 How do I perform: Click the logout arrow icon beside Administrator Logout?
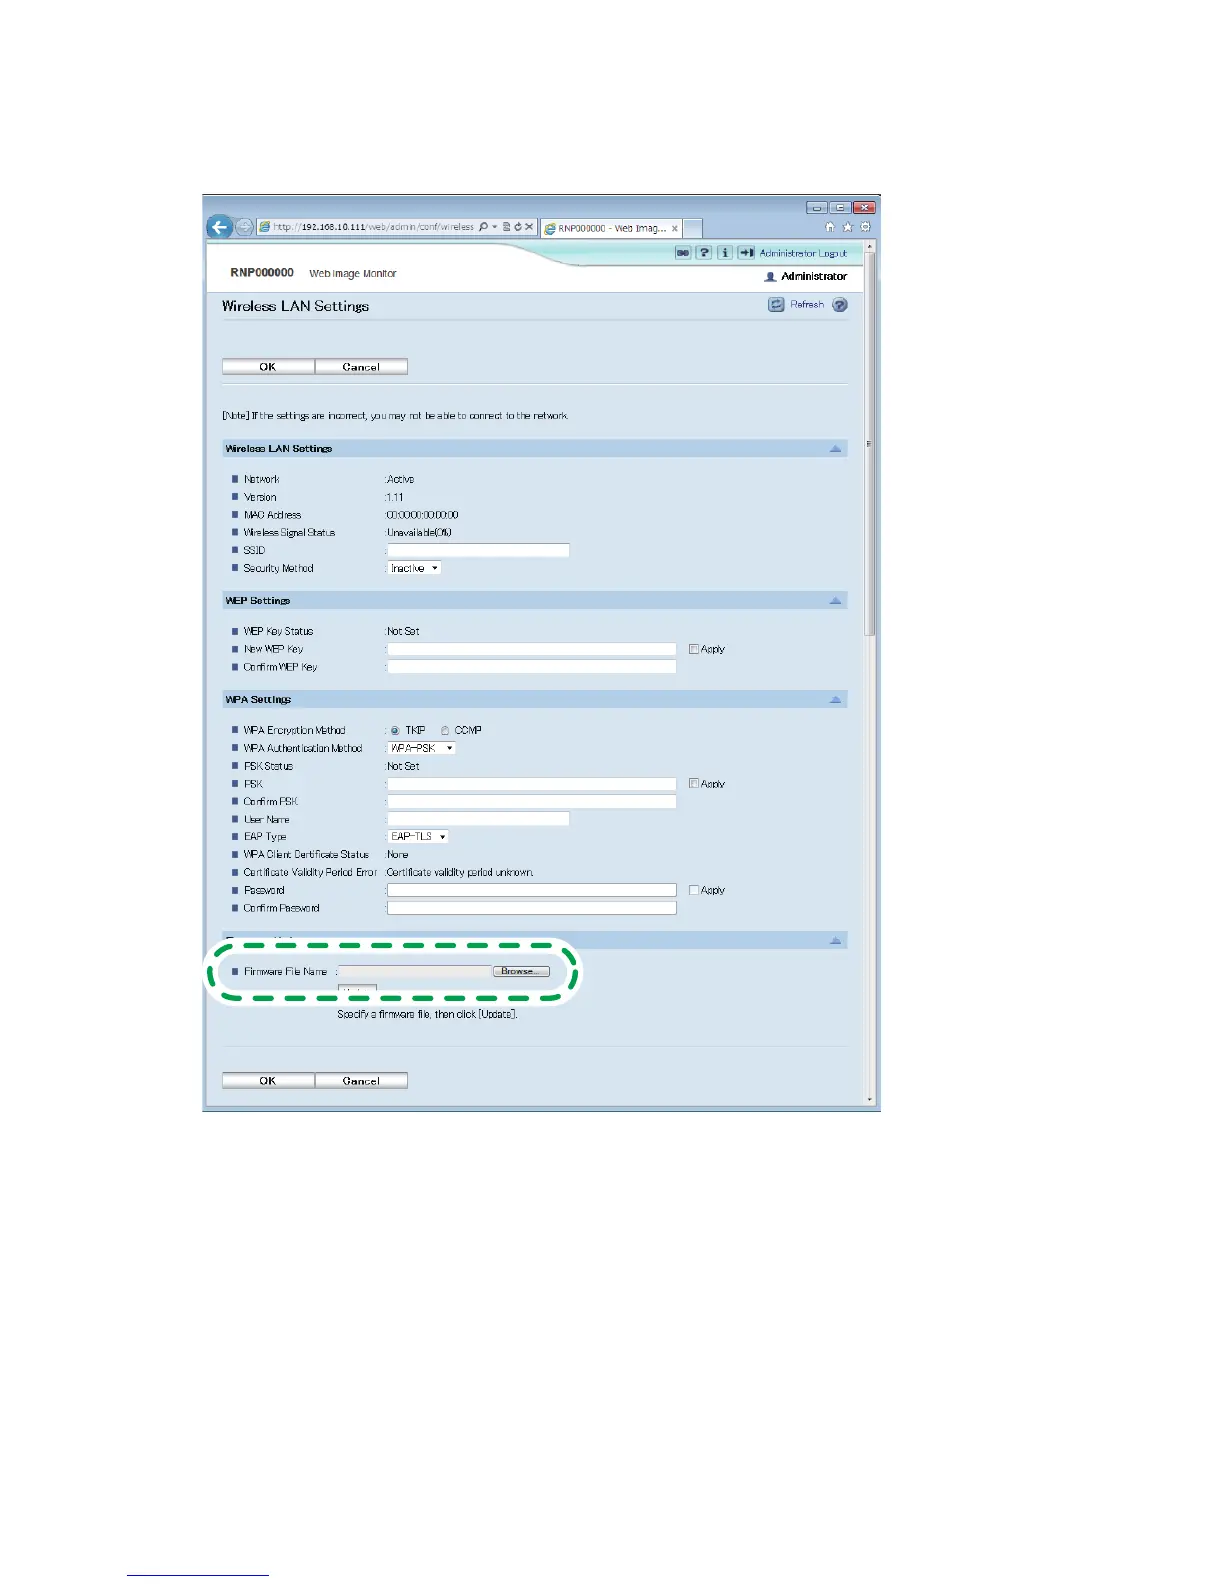pyautogui.click(x=746, y=253)
